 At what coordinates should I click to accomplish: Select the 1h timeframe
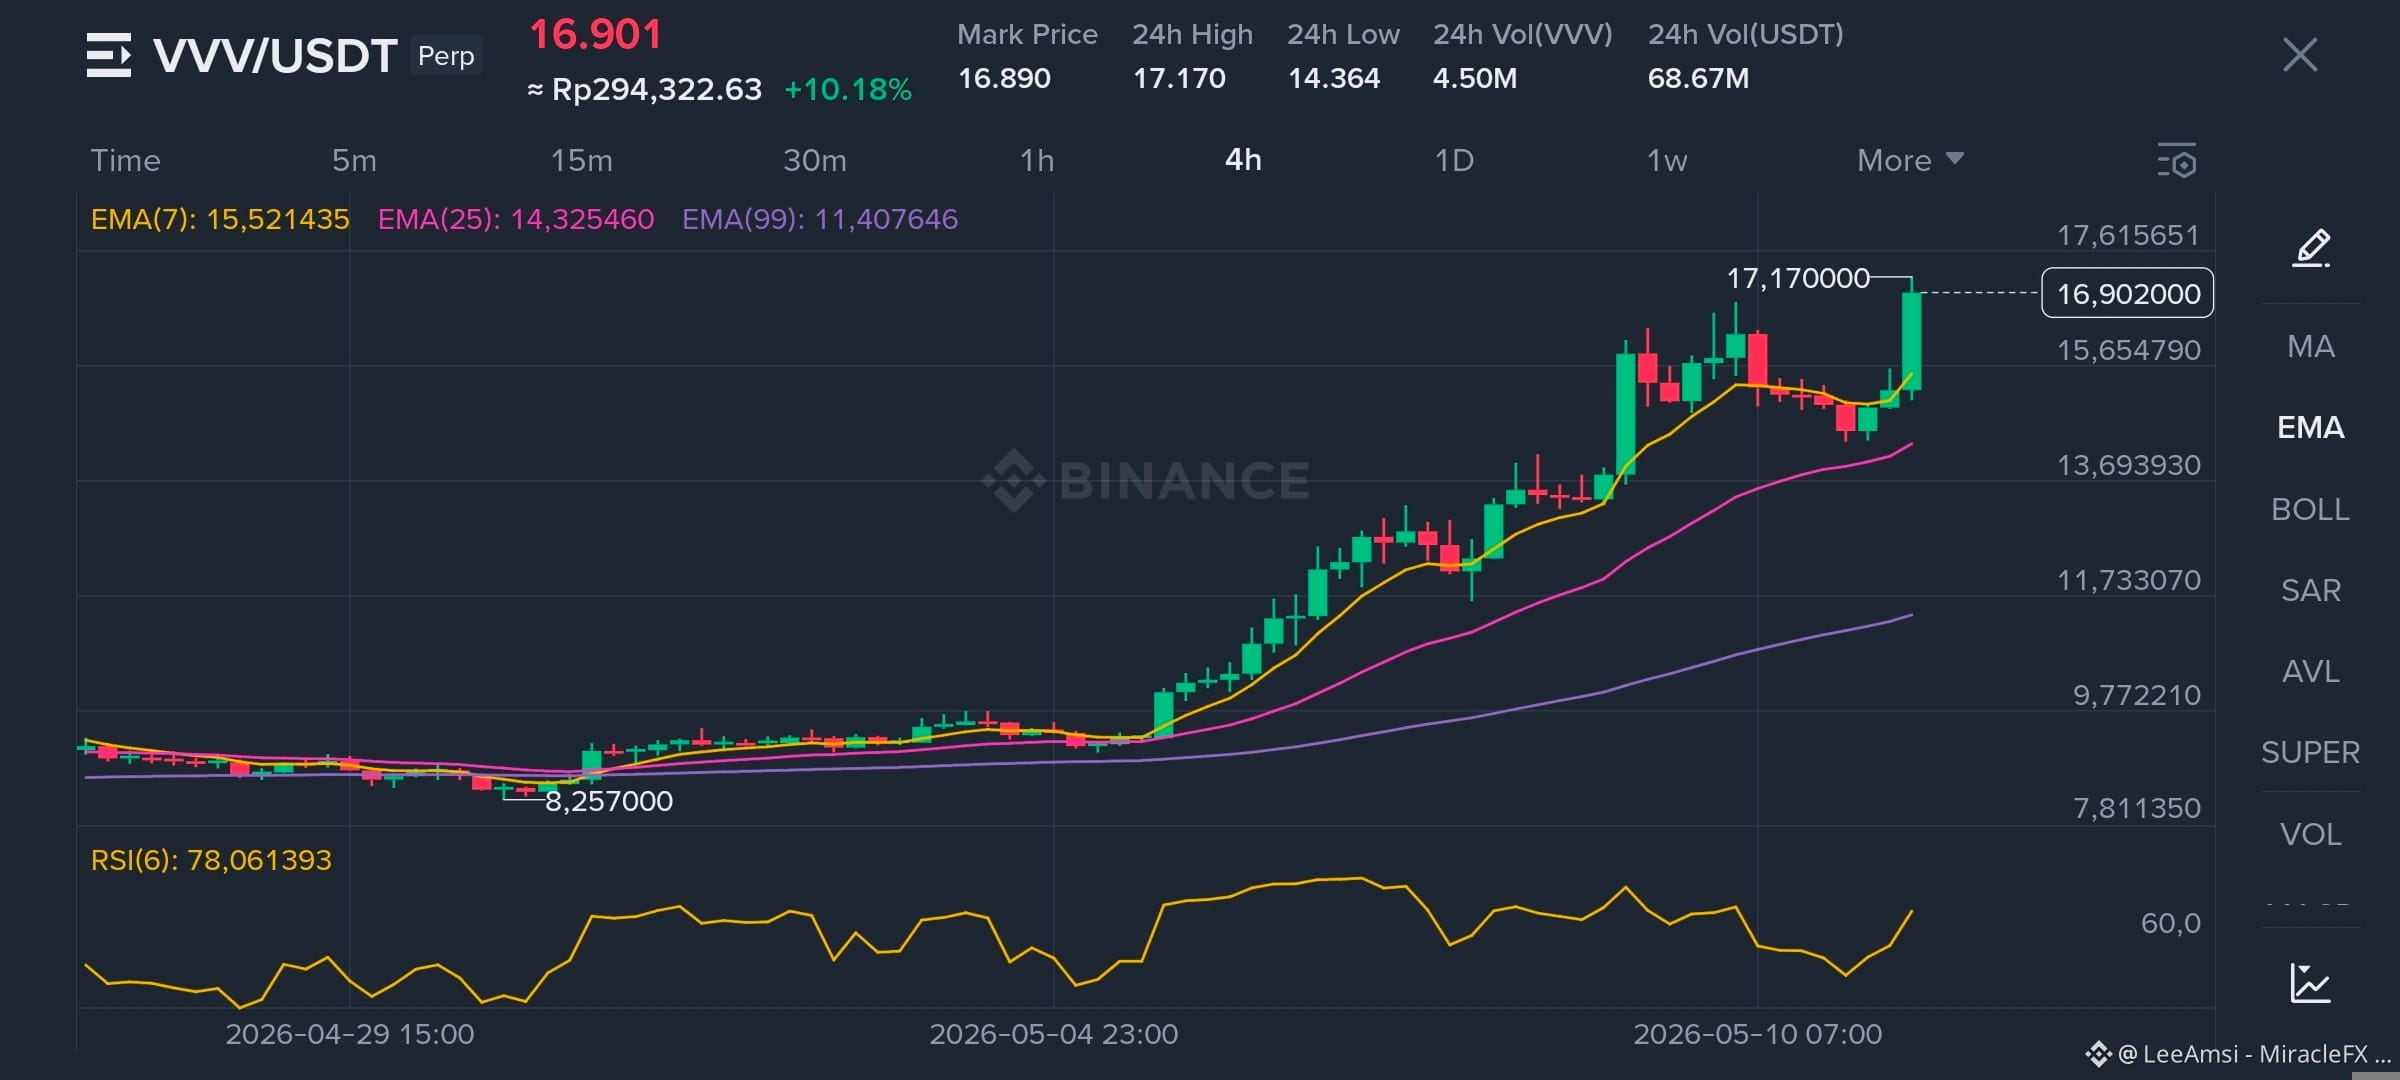click(x=1037, y=160)
